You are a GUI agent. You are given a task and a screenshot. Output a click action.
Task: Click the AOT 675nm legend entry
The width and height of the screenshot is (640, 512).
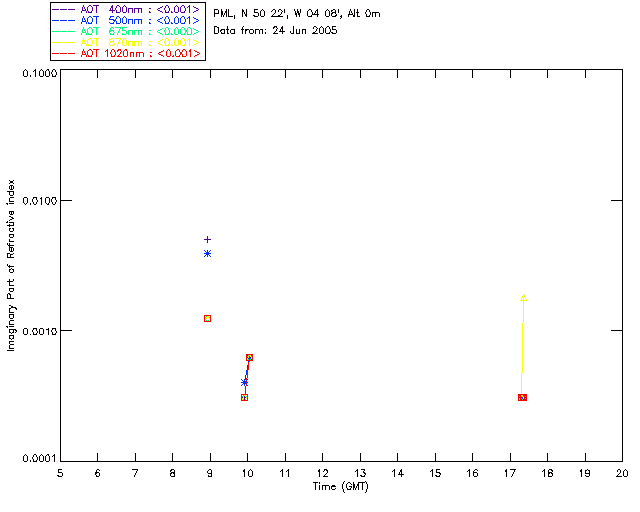coord(126,31)
